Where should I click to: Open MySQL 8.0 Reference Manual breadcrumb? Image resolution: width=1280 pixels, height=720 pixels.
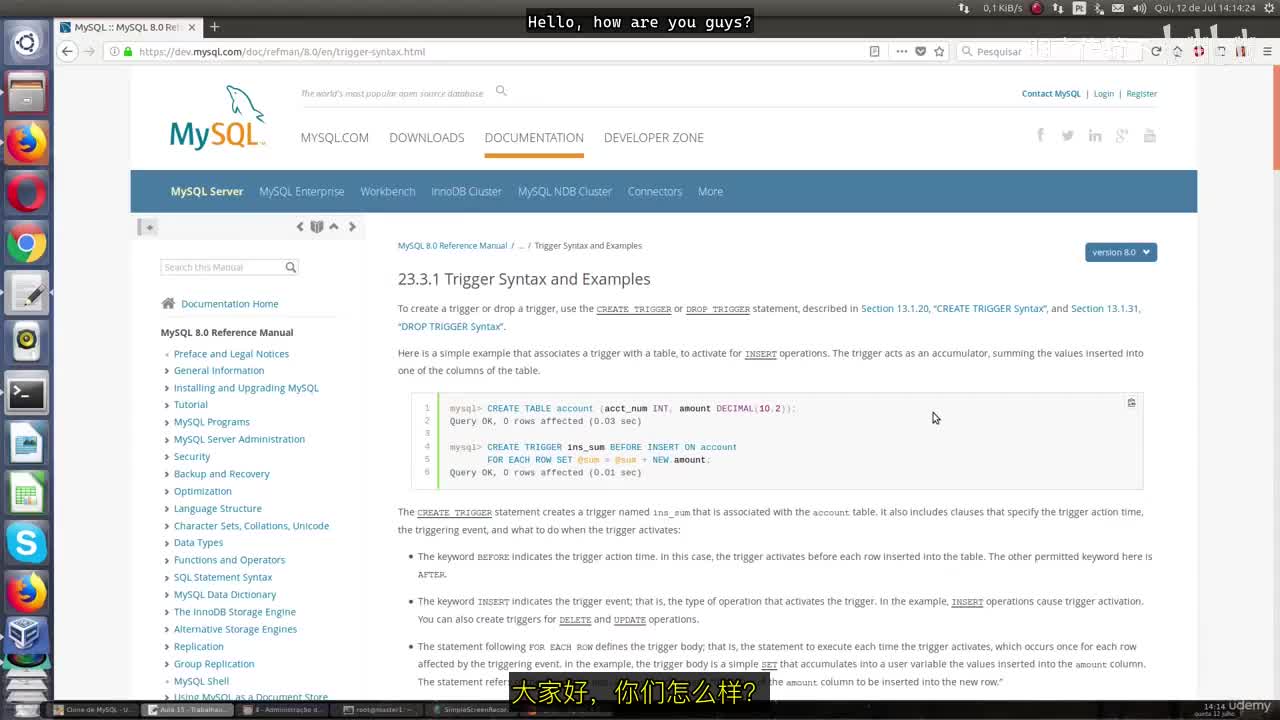tap(452, 246)
